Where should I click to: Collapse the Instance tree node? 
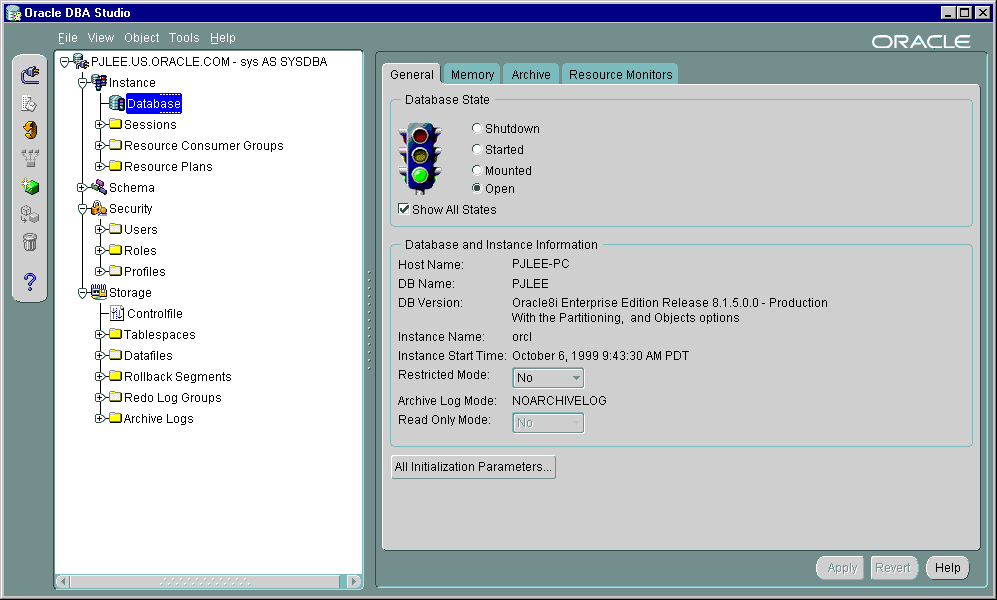click(x=83, y=83)
